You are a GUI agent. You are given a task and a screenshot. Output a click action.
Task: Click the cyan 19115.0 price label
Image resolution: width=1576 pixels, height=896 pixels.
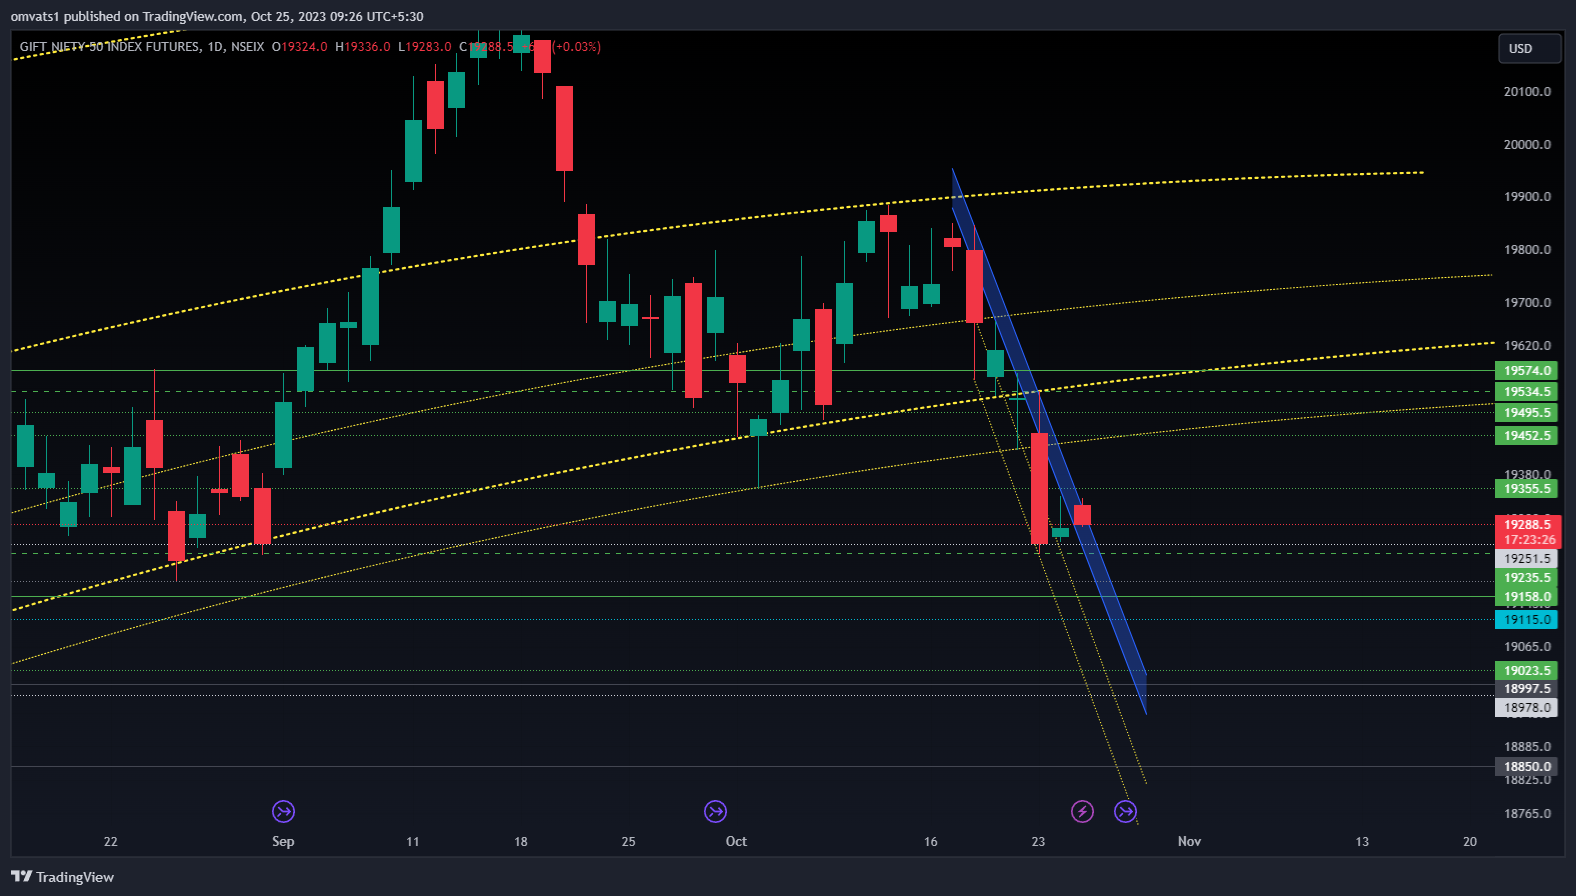[1526, 620]
